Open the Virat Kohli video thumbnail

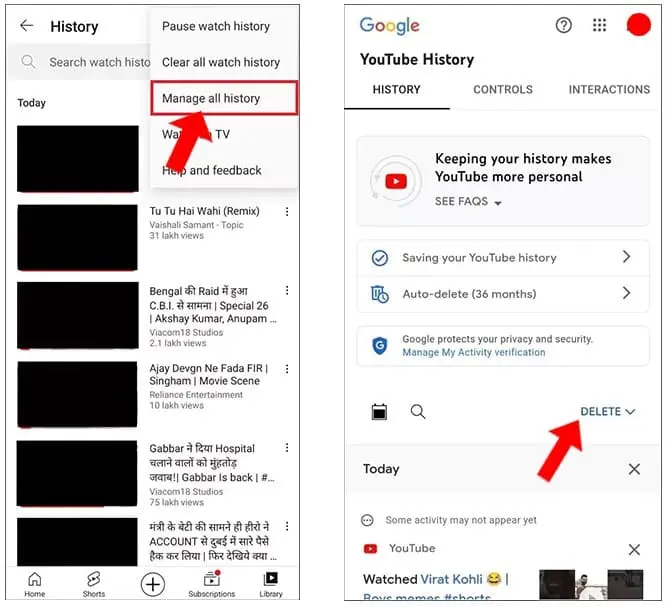tap(591, 584)
